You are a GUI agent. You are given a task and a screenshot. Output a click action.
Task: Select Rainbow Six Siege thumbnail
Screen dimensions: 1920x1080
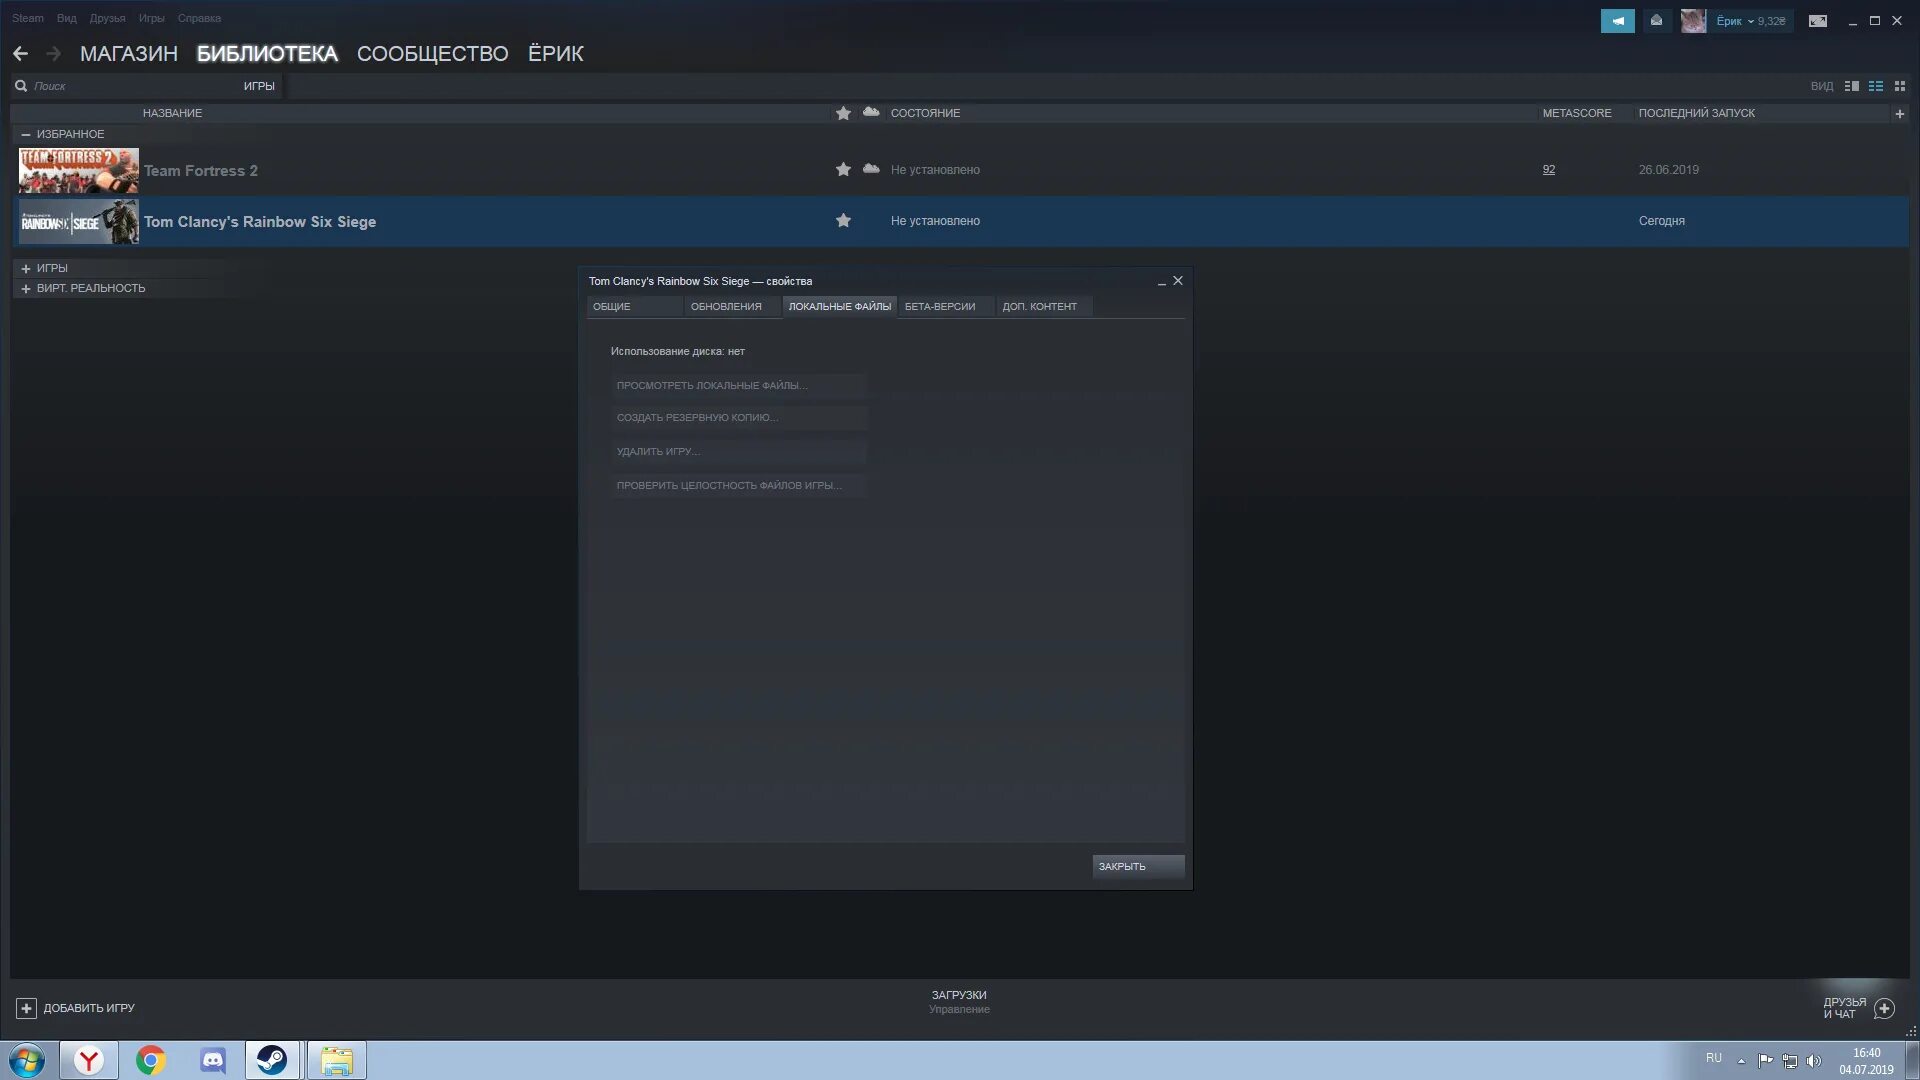tap(79, 221)
